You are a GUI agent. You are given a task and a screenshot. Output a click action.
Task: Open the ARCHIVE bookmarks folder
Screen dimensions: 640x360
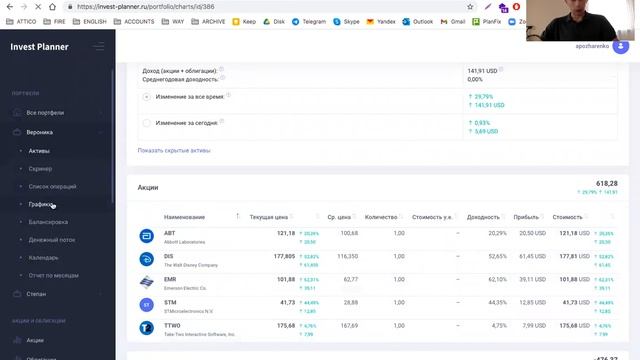(x=208, y=22)
